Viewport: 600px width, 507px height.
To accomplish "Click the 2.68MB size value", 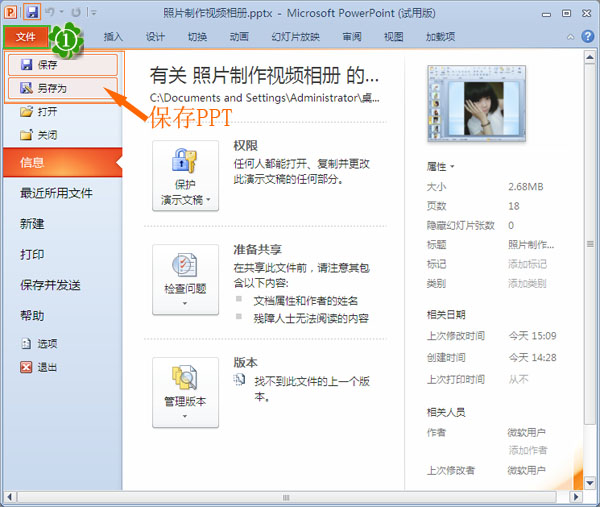I will 526,187.
